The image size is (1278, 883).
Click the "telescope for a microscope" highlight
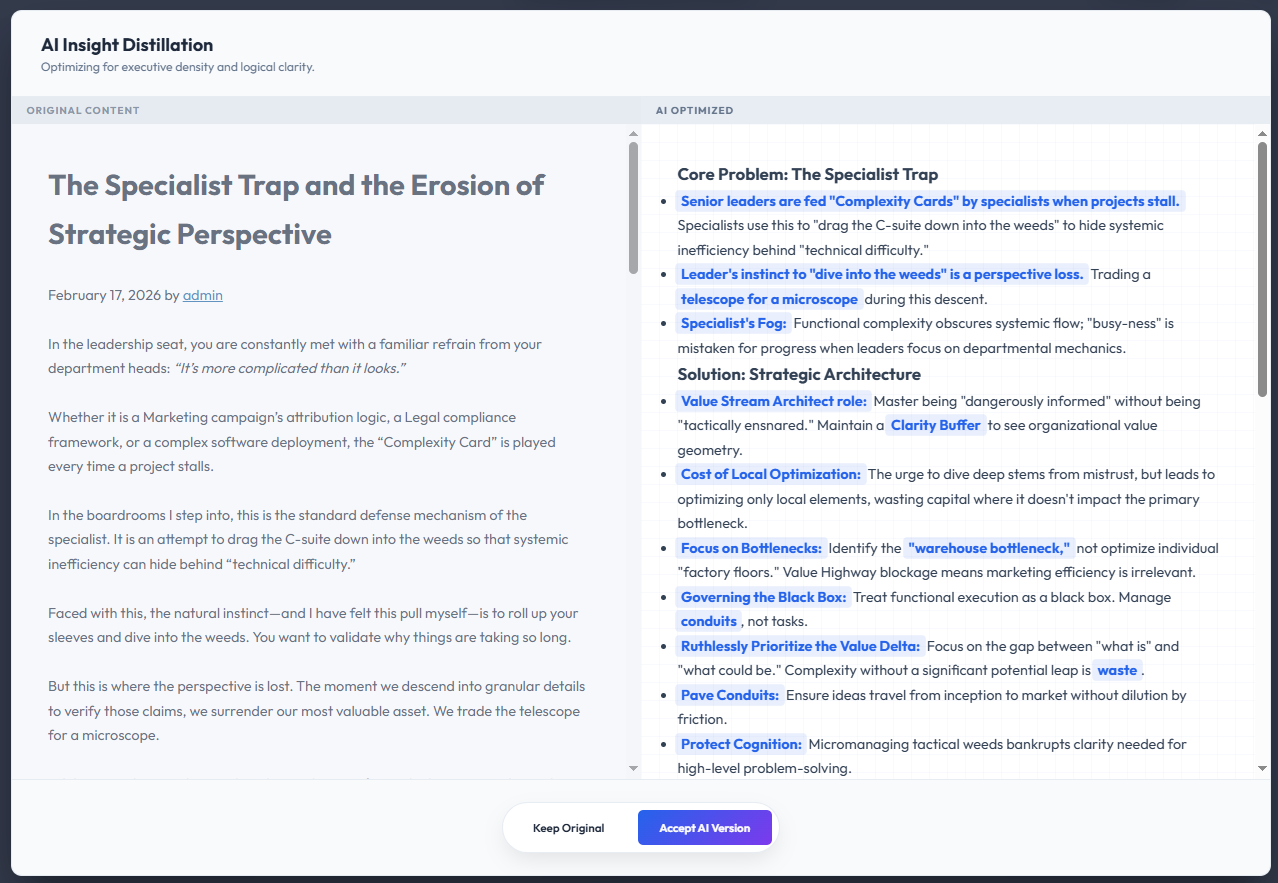click(768, 299)
